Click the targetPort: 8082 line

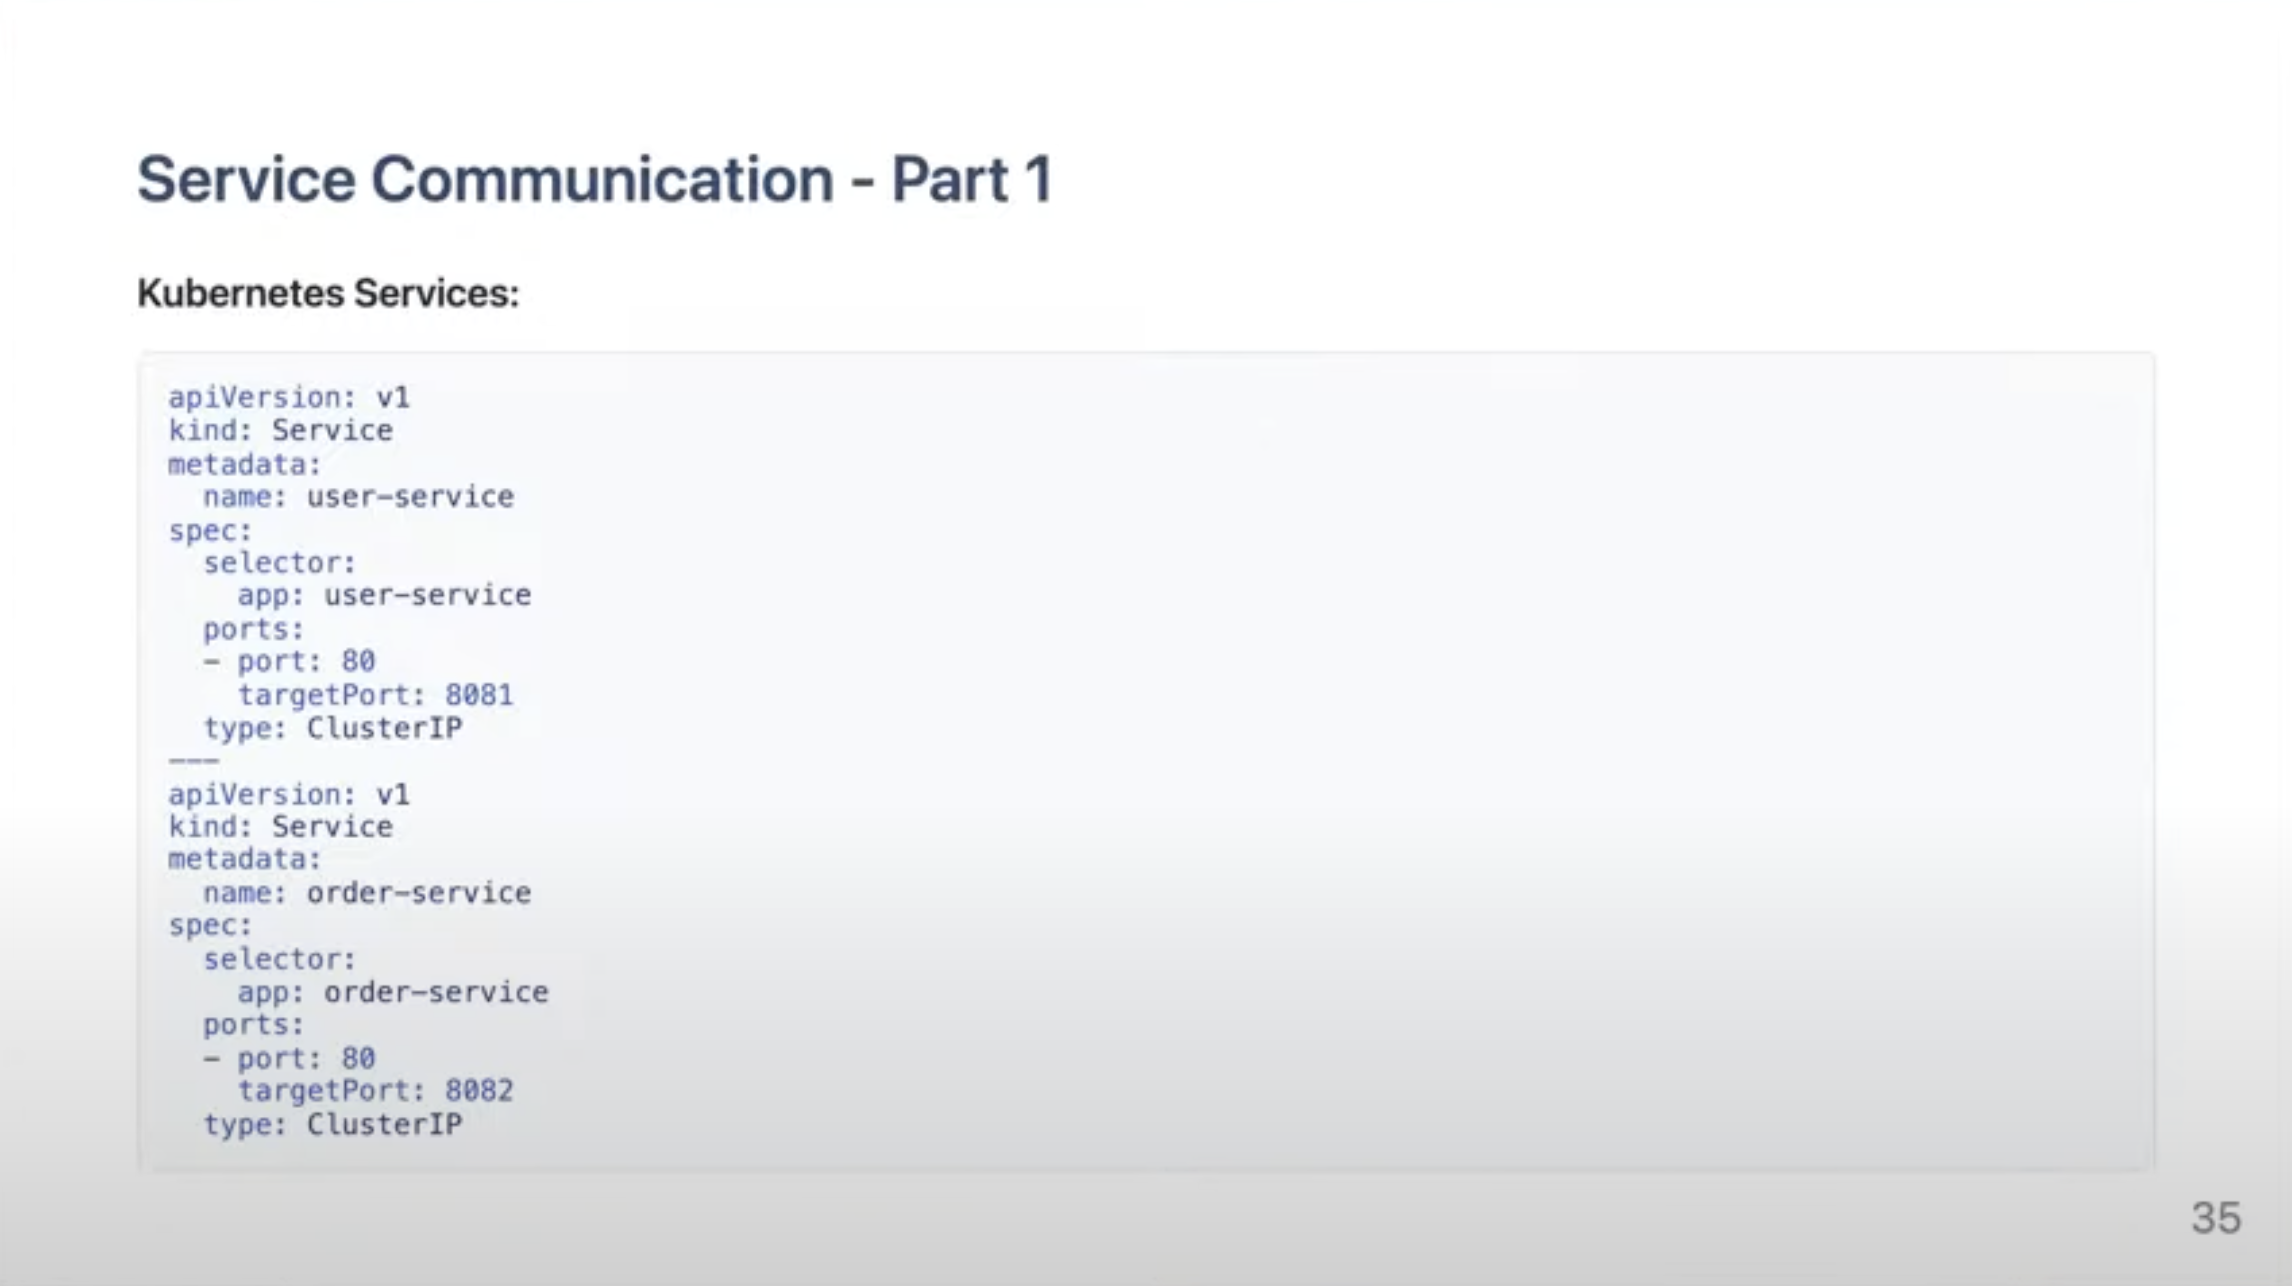tap(375, 1090)
